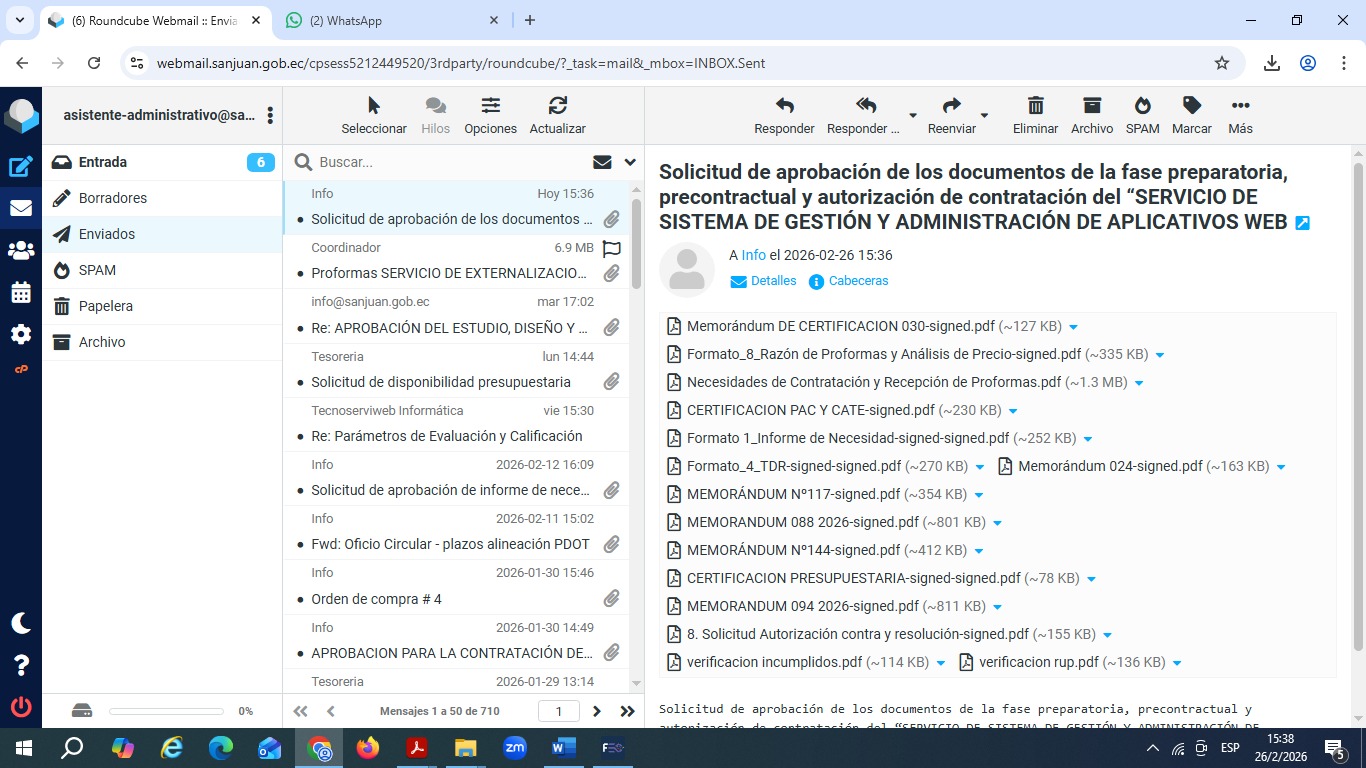The image size is (1366, 768).
Task: Open the Borradores folder
Action: [x=113, y=198]
